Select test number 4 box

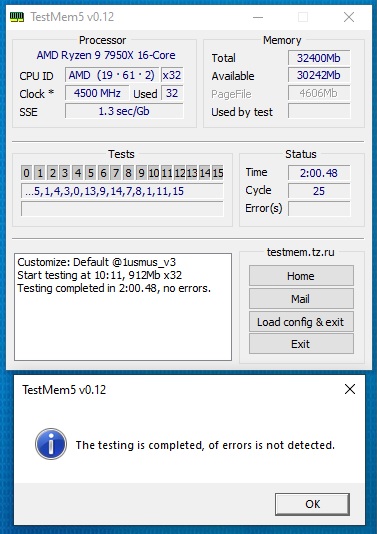78,173
